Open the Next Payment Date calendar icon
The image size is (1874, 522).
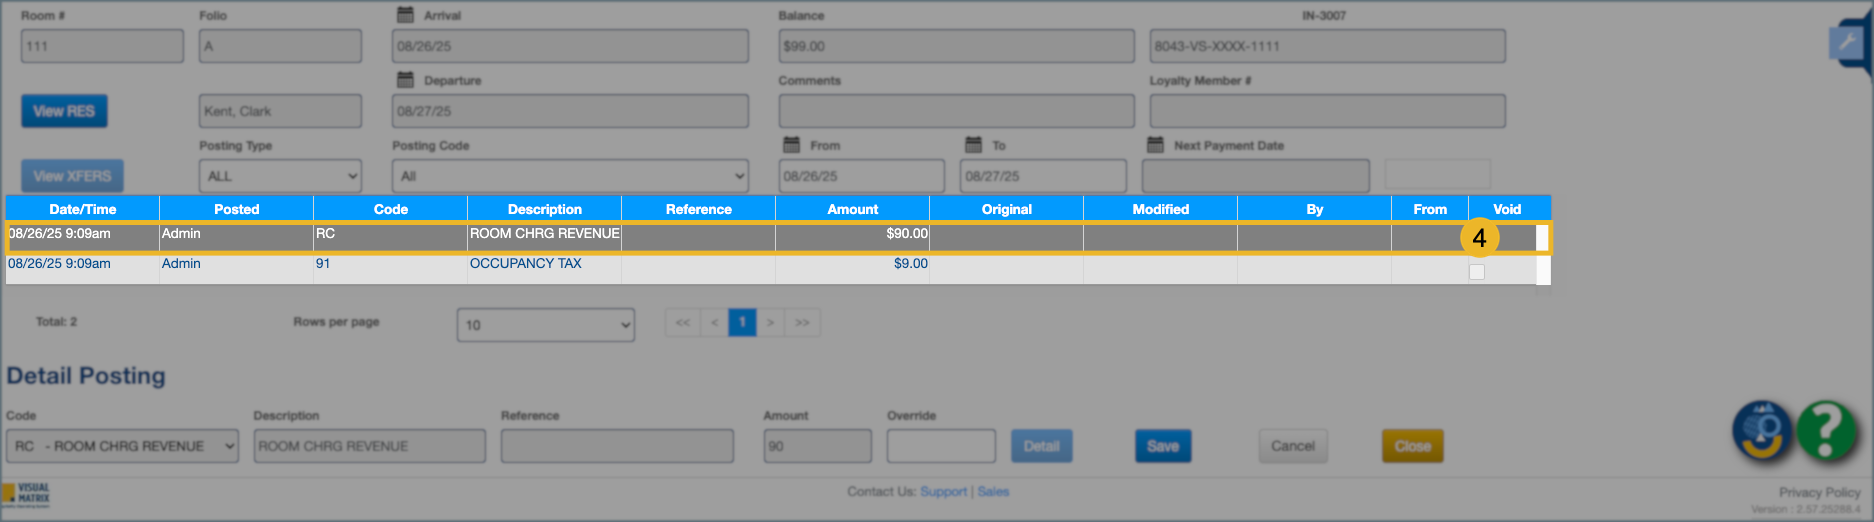point(1155,145)
